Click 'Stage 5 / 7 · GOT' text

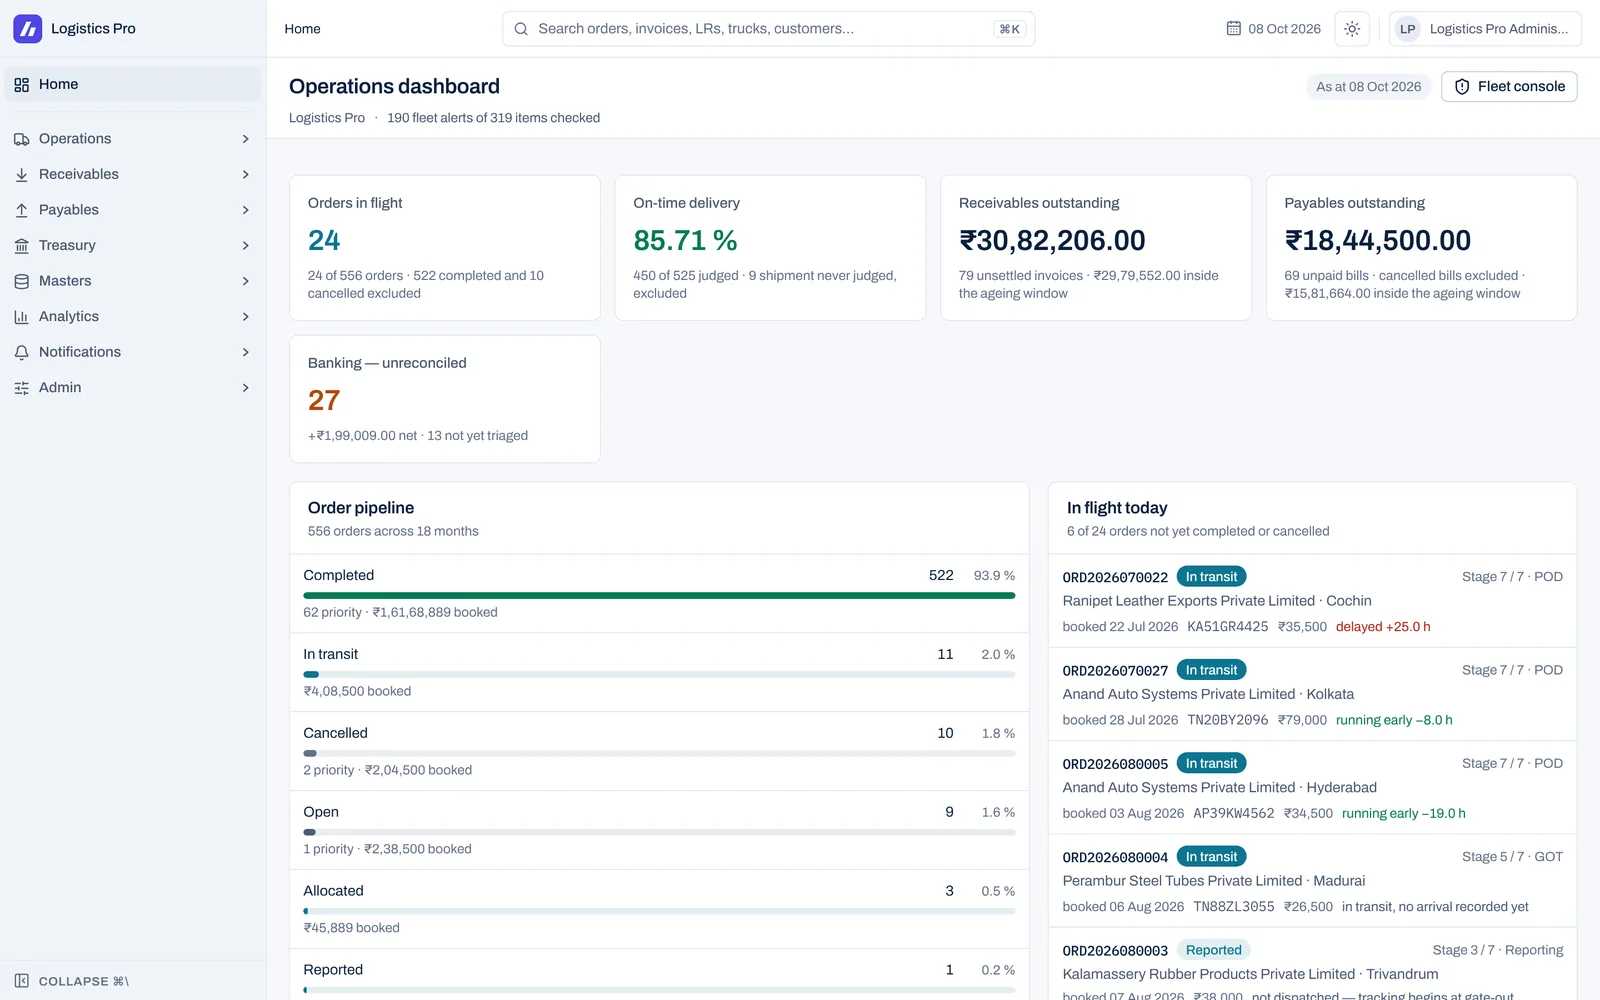(1512, 857)
